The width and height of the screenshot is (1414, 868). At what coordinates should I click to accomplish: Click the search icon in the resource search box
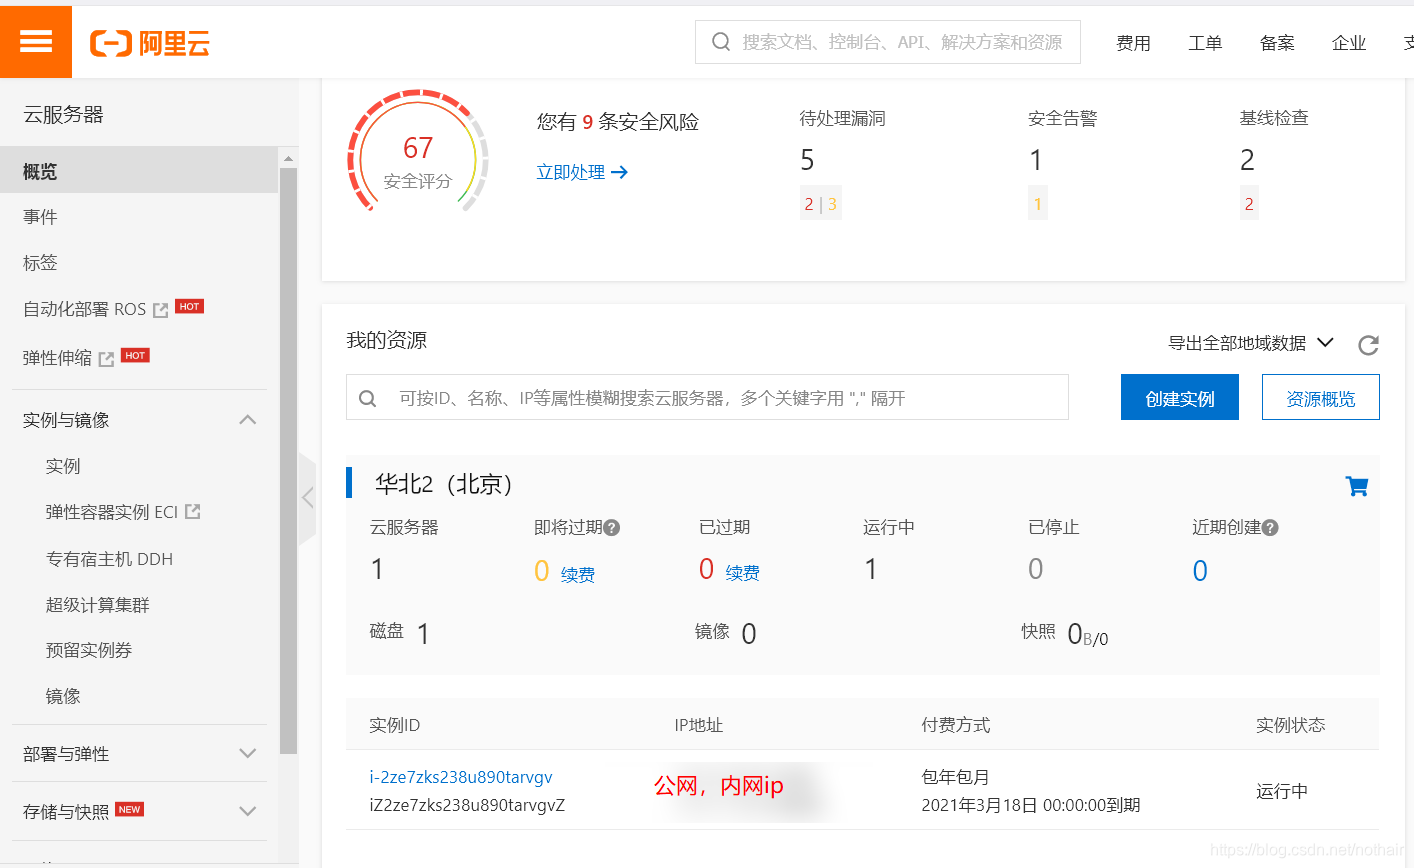pos(368,398)
